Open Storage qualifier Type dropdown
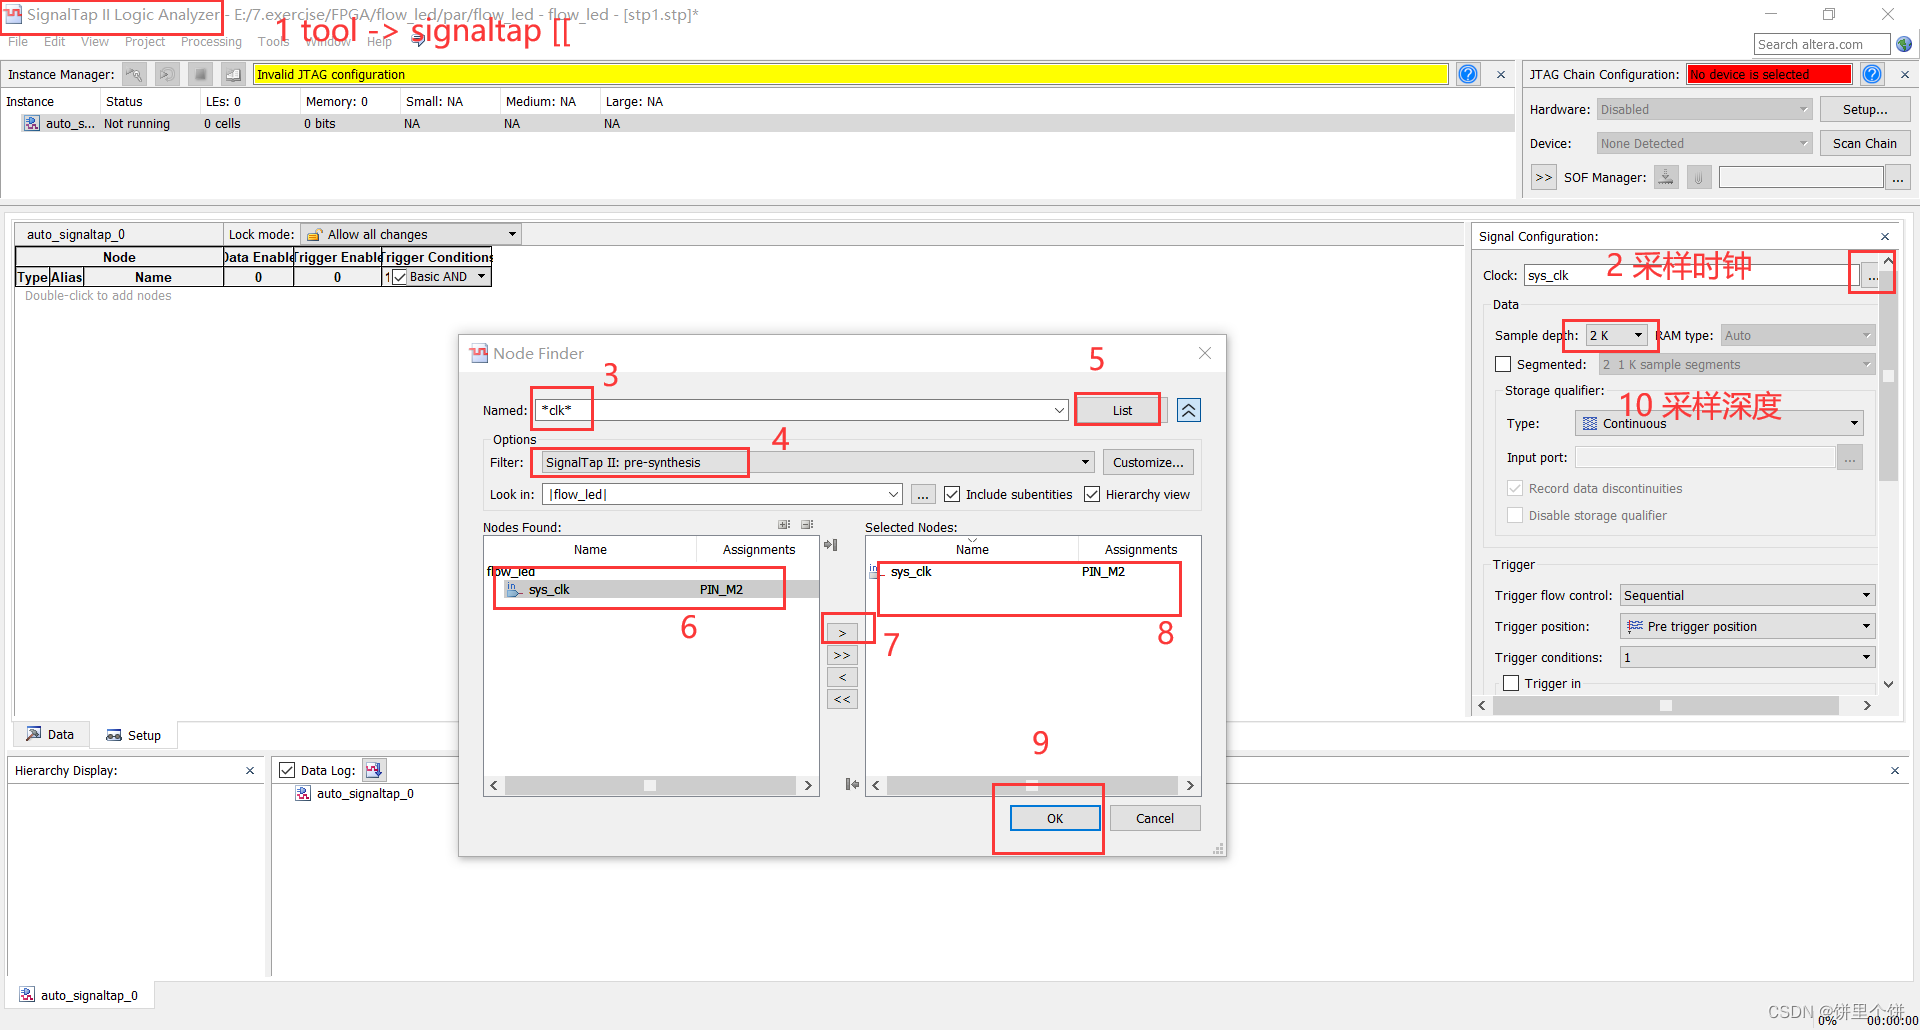1920x1030 pixels. 1719,423
